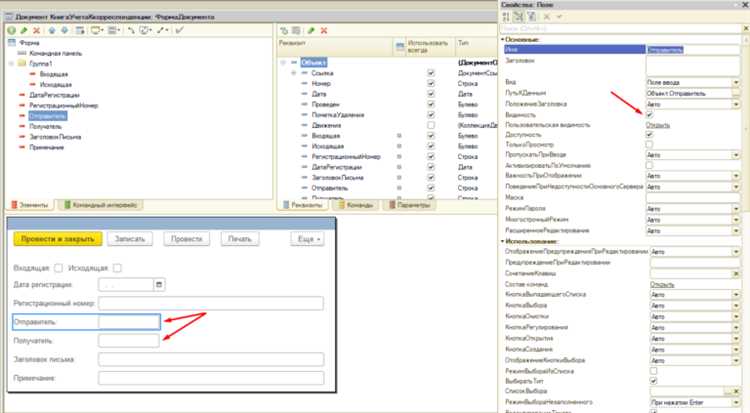Toggle the Доступность checkbox in properties
750x413 pixels.
tap(650, 134)
